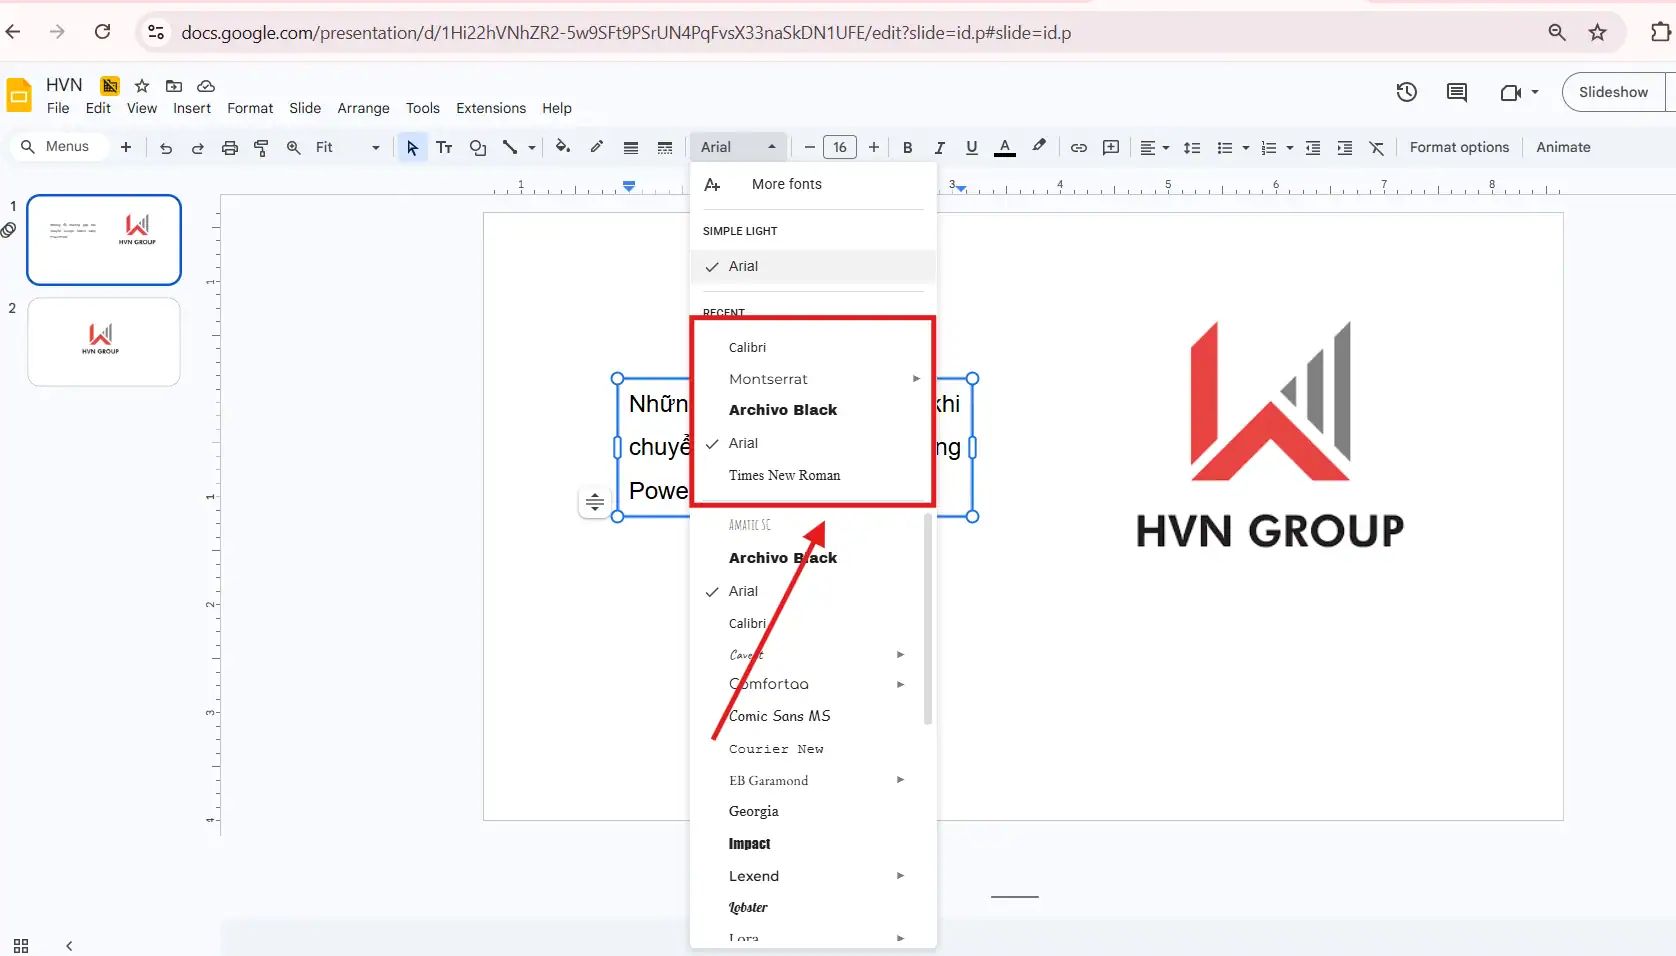Open the fill color tool

(563, 147)
